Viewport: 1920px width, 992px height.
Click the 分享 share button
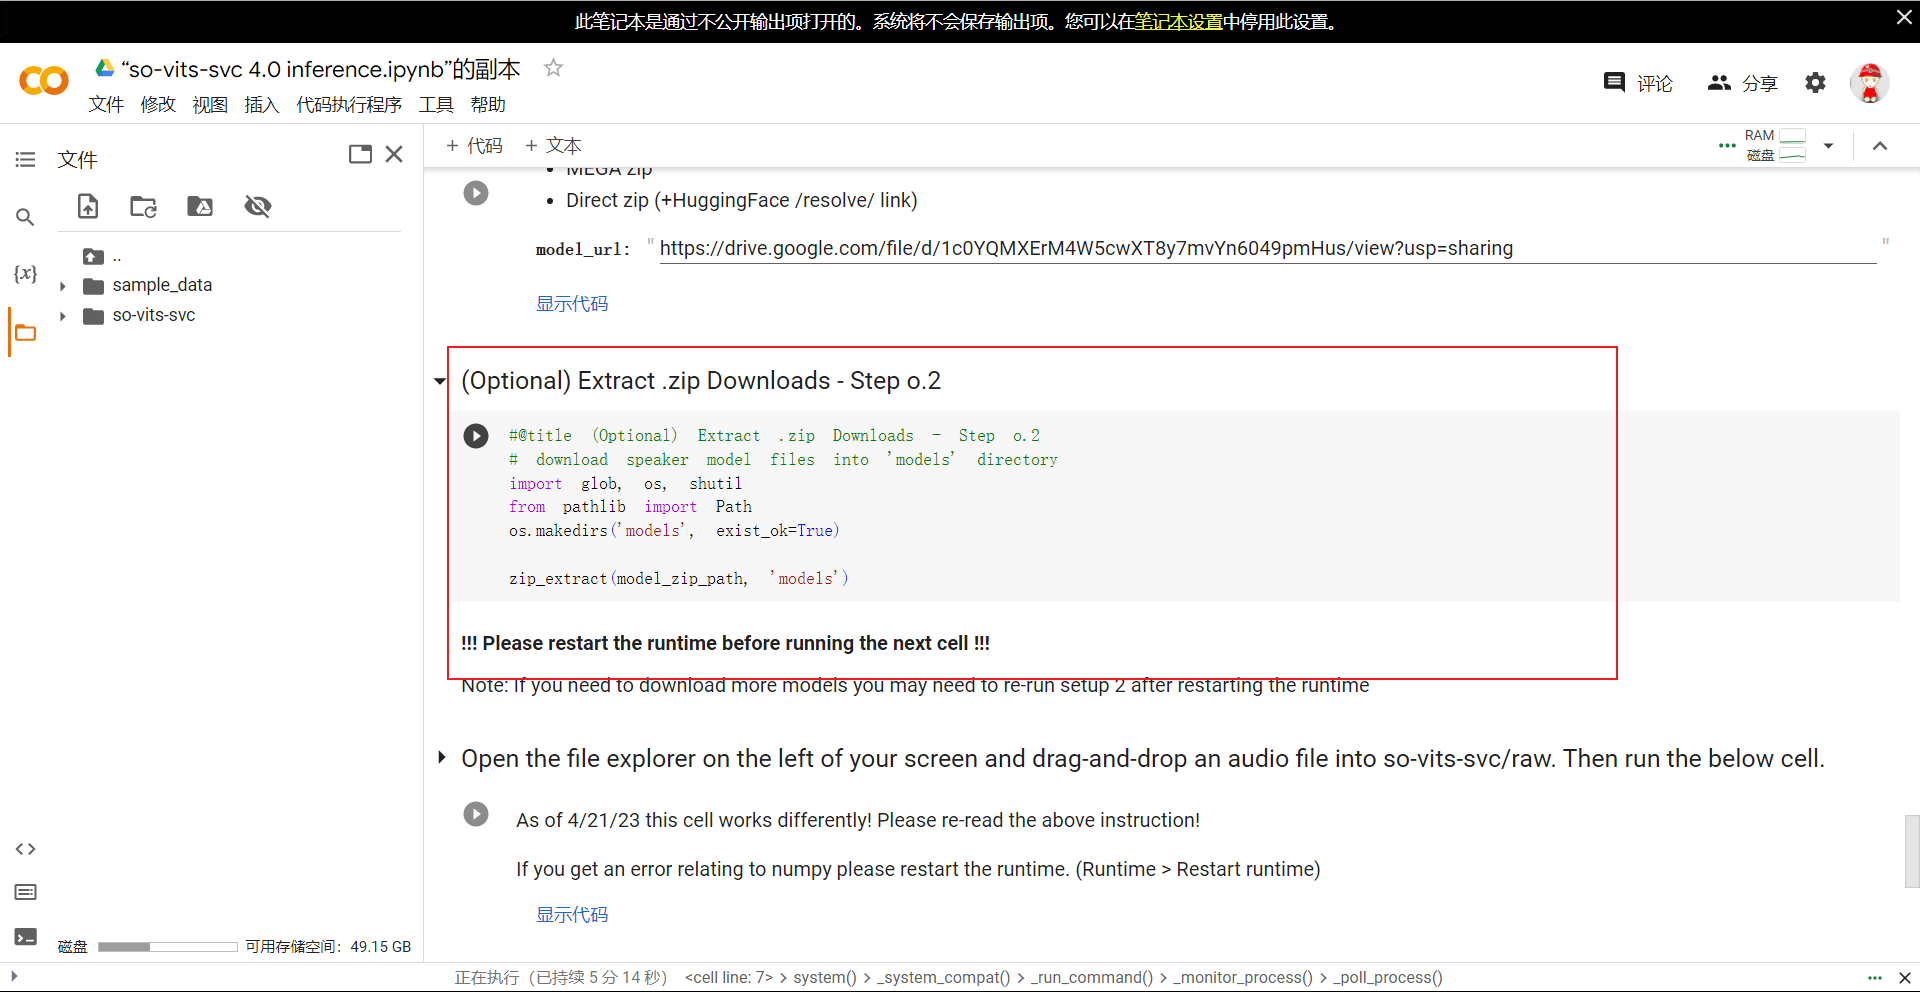click(x=1742, y=83)
